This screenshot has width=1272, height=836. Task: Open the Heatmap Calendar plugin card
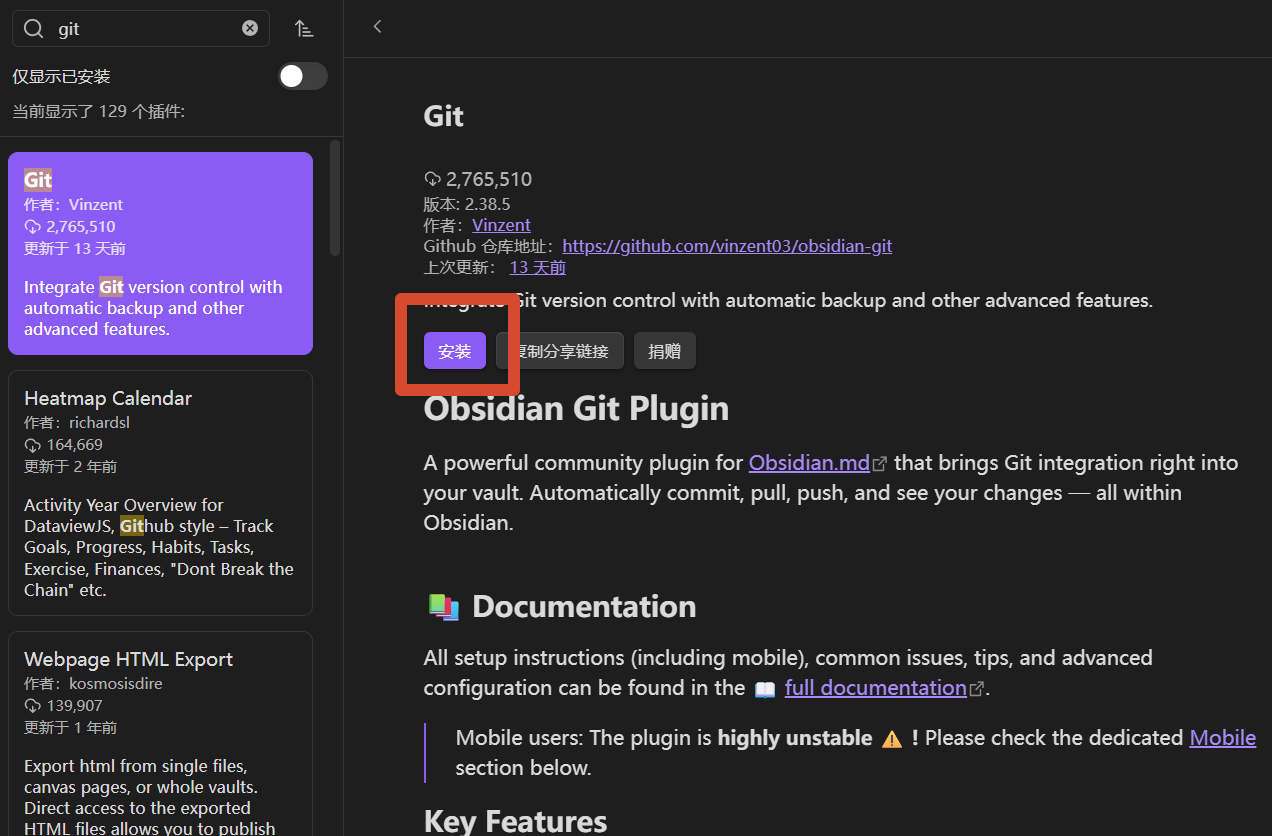point(160,493)
